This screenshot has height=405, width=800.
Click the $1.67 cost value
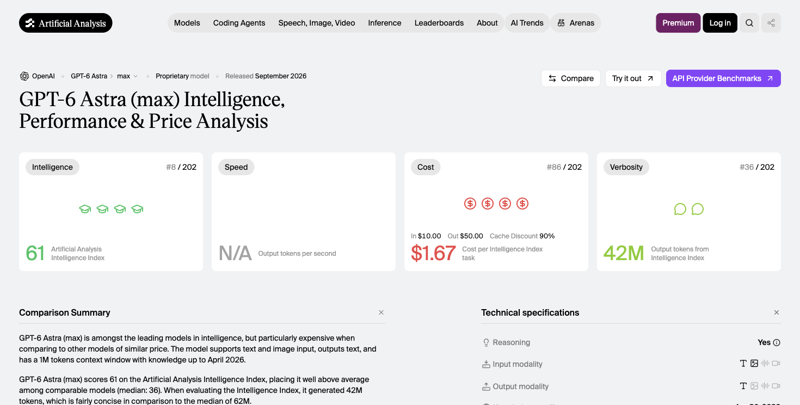tap(433, 253)
